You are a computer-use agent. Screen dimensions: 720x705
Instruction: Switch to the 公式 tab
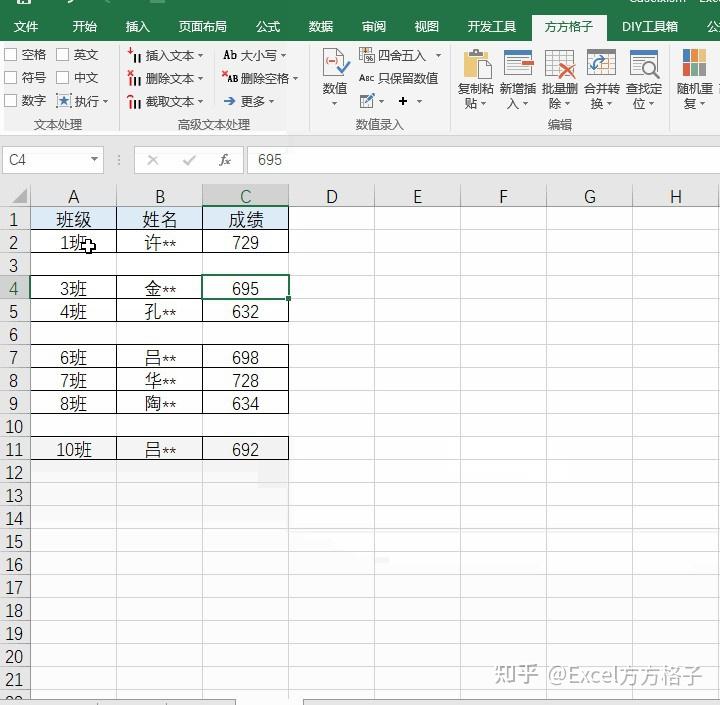click(268, 27)
